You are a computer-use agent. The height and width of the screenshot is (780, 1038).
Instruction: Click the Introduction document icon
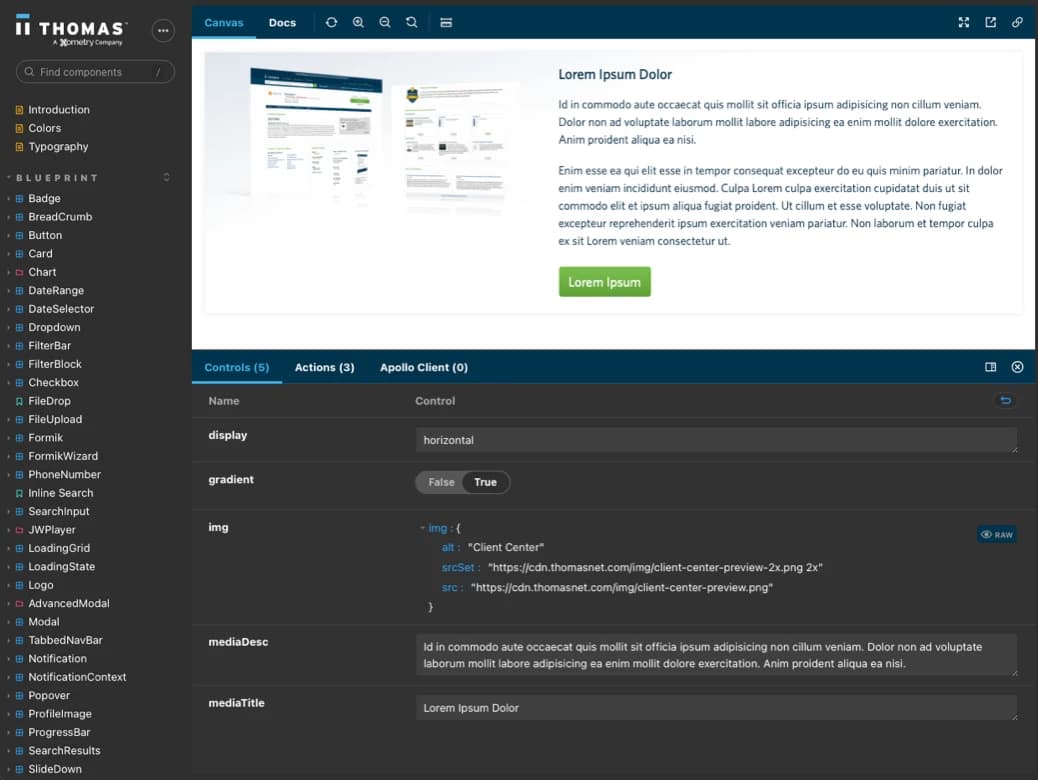pyautogui.click(x=19, y=110)
